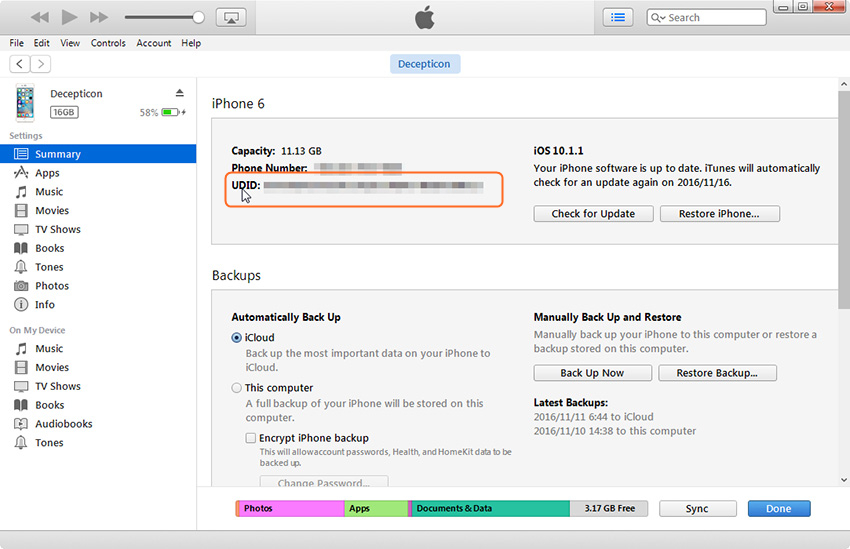Image resolution: width=850 pixels, height=549 pixels.
Task: Select the iCloud backup radio button
Action: [x=236, y=338]
